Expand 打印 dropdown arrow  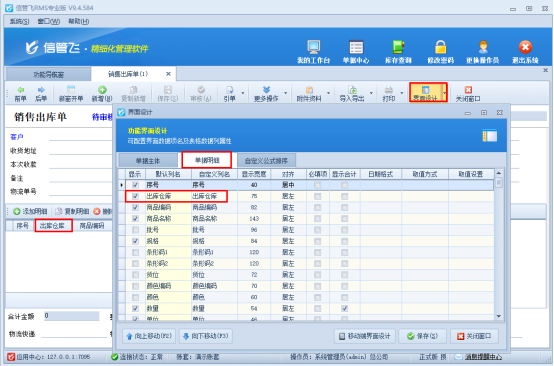click(x=402, y=93)
